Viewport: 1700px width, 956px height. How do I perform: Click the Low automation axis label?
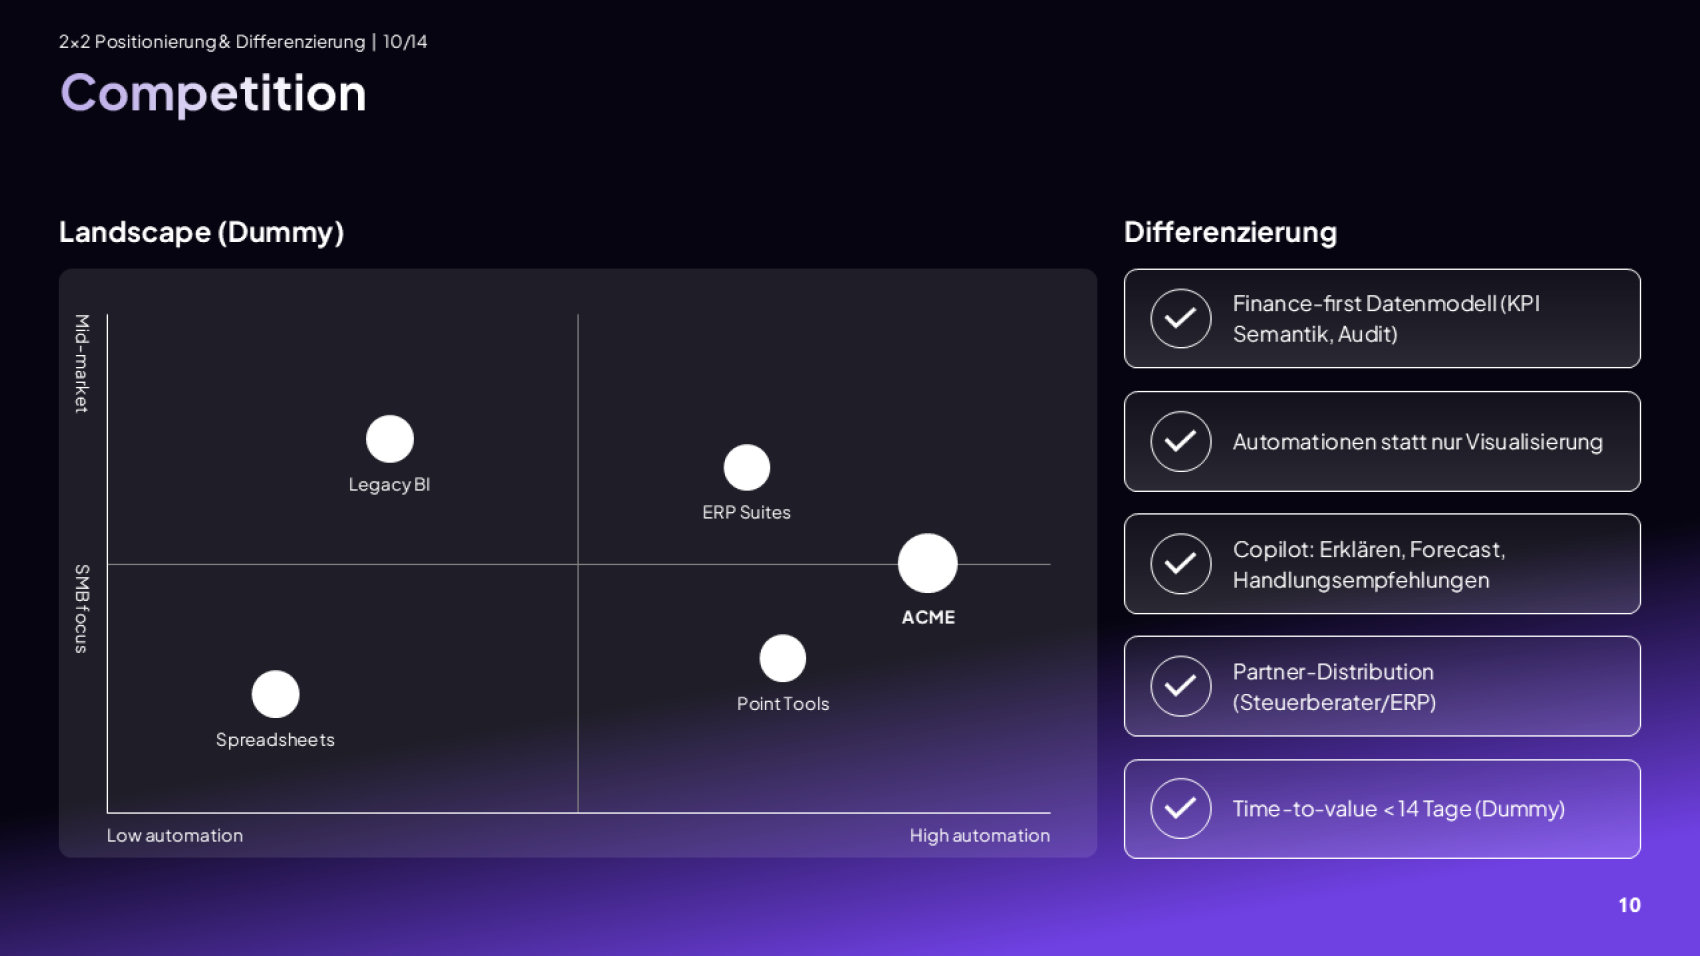coord(175,835)
